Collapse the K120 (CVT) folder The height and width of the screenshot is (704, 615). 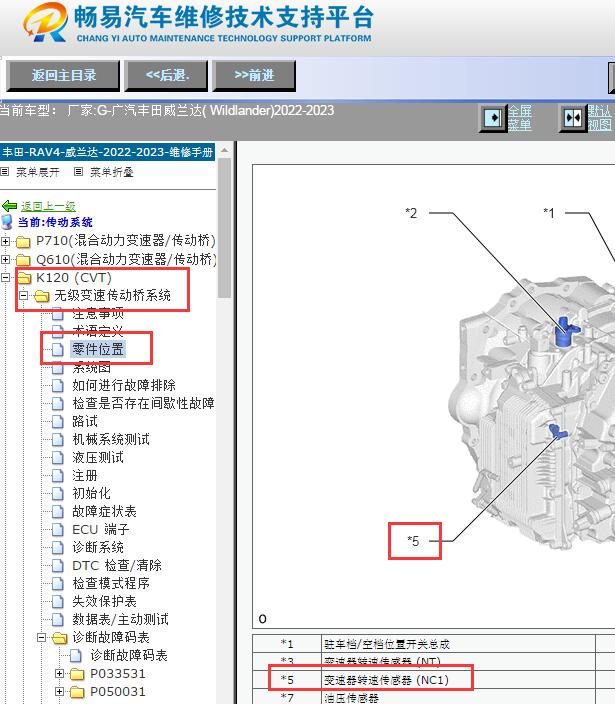[5, 277]
